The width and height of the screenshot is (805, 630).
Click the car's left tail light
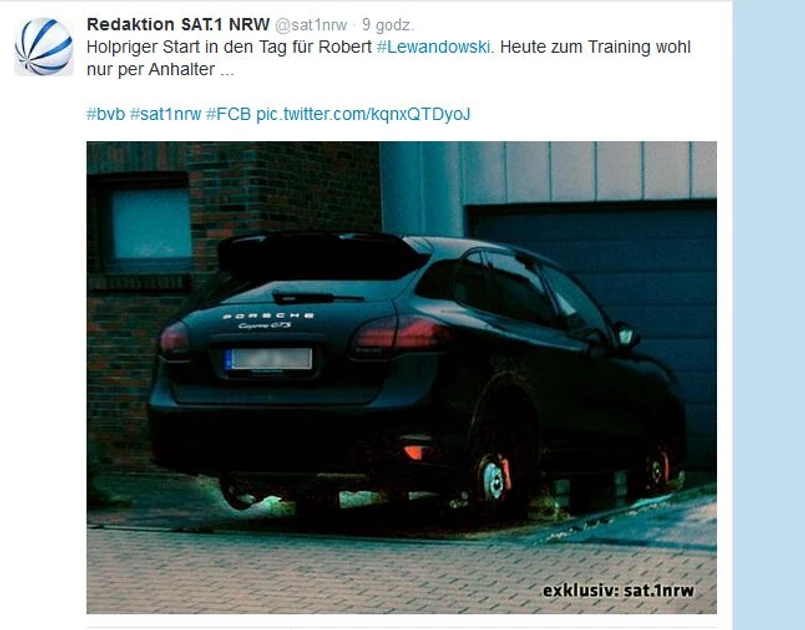(x=175, y=340)
